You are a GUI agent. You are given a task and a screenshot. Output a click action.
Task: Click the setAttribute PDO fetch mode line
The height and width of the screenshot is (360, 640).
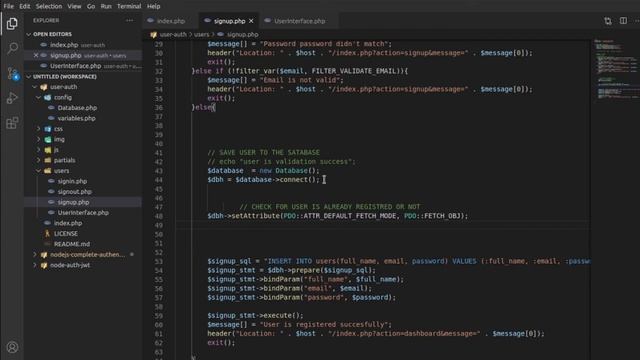tap(338, 216)
